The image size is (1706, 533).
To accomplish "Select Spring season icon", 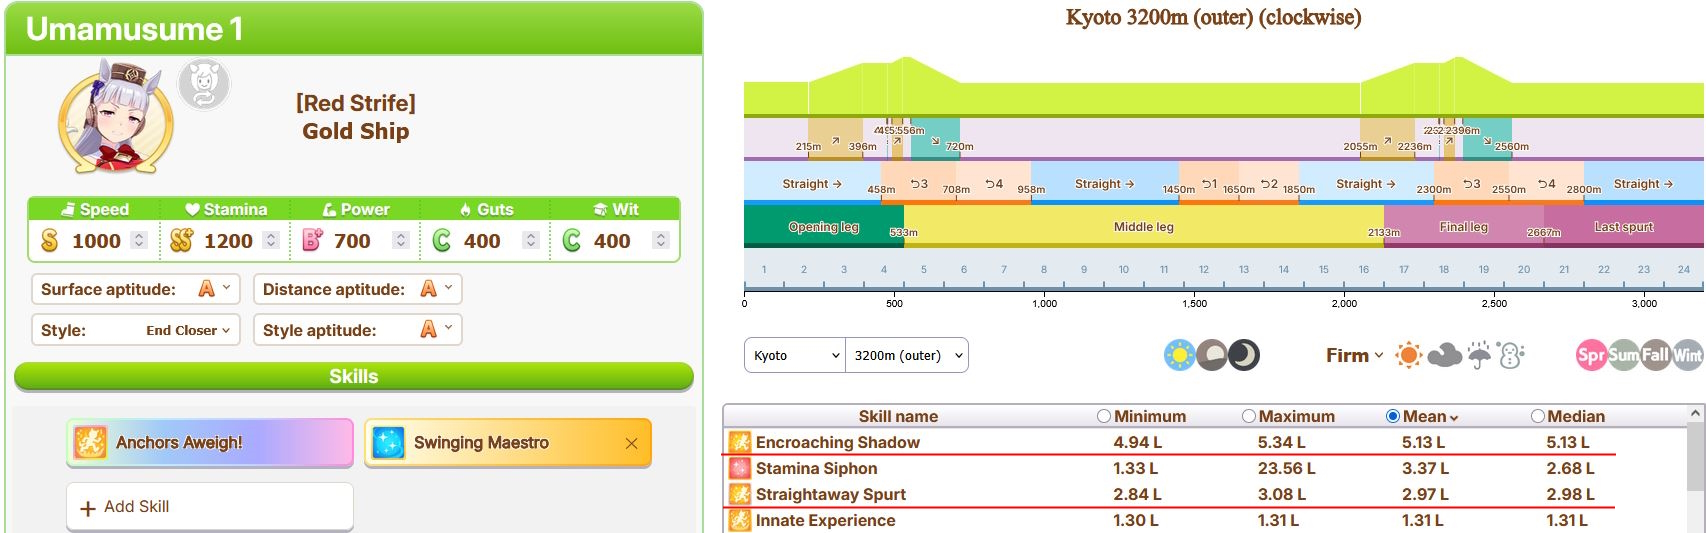I will pos(1590,355).
